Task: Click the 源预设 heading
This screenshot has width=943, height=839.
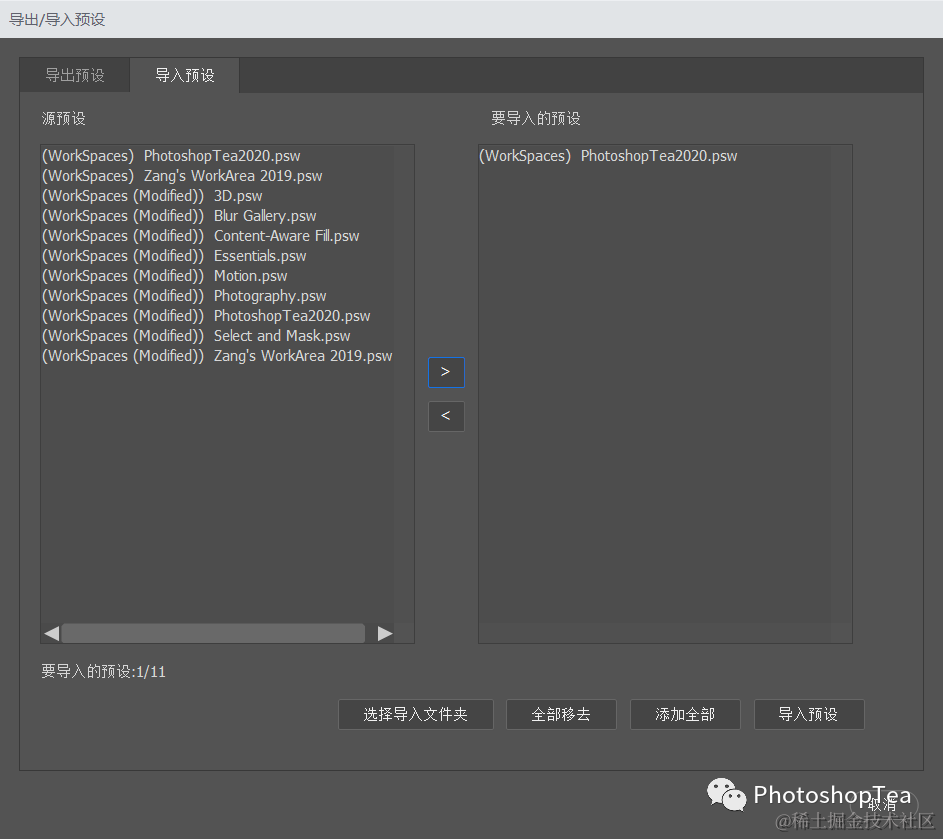Action: [64, 118]
